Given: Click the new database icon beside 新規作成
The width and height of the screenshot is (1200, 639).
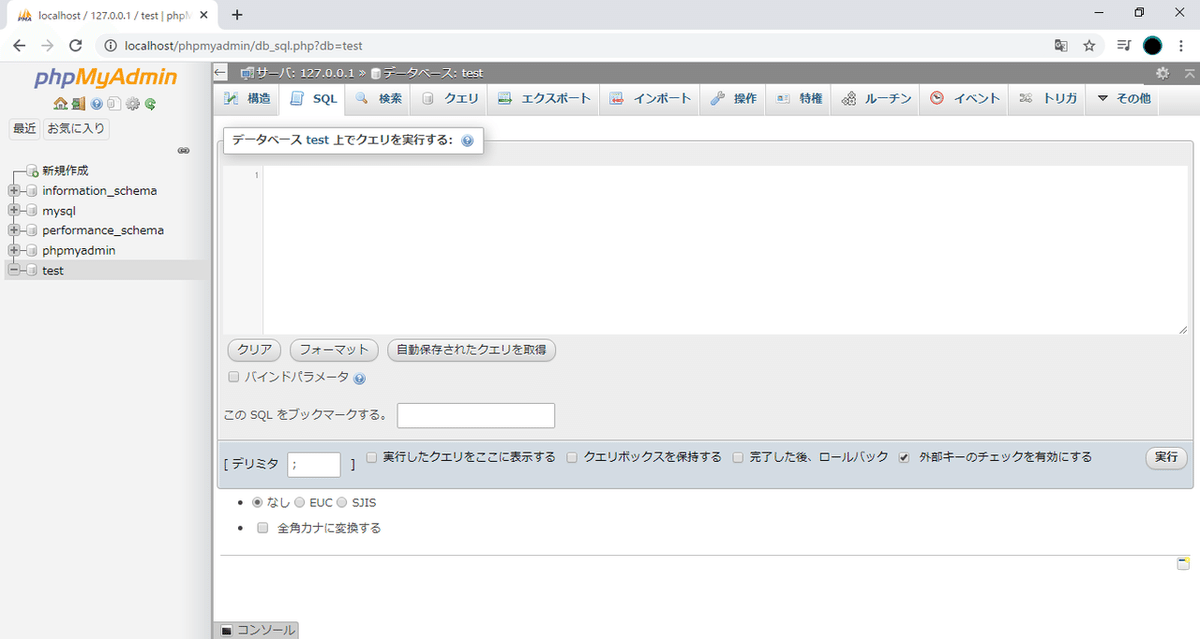Looking at the screenshot, I should 33,171.
